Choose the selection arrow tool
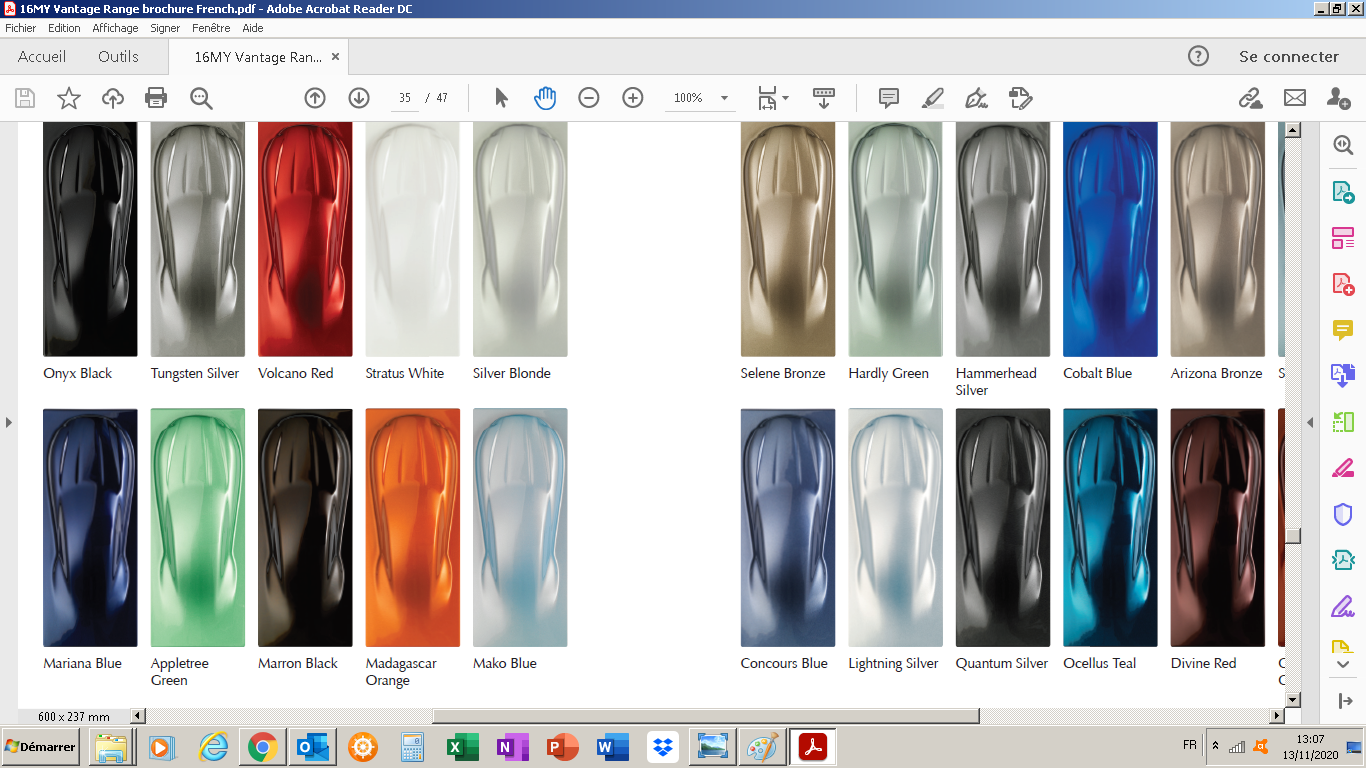Image resolution: width=1366 pixels, height=768 pixels. click(x=501, y=98)
